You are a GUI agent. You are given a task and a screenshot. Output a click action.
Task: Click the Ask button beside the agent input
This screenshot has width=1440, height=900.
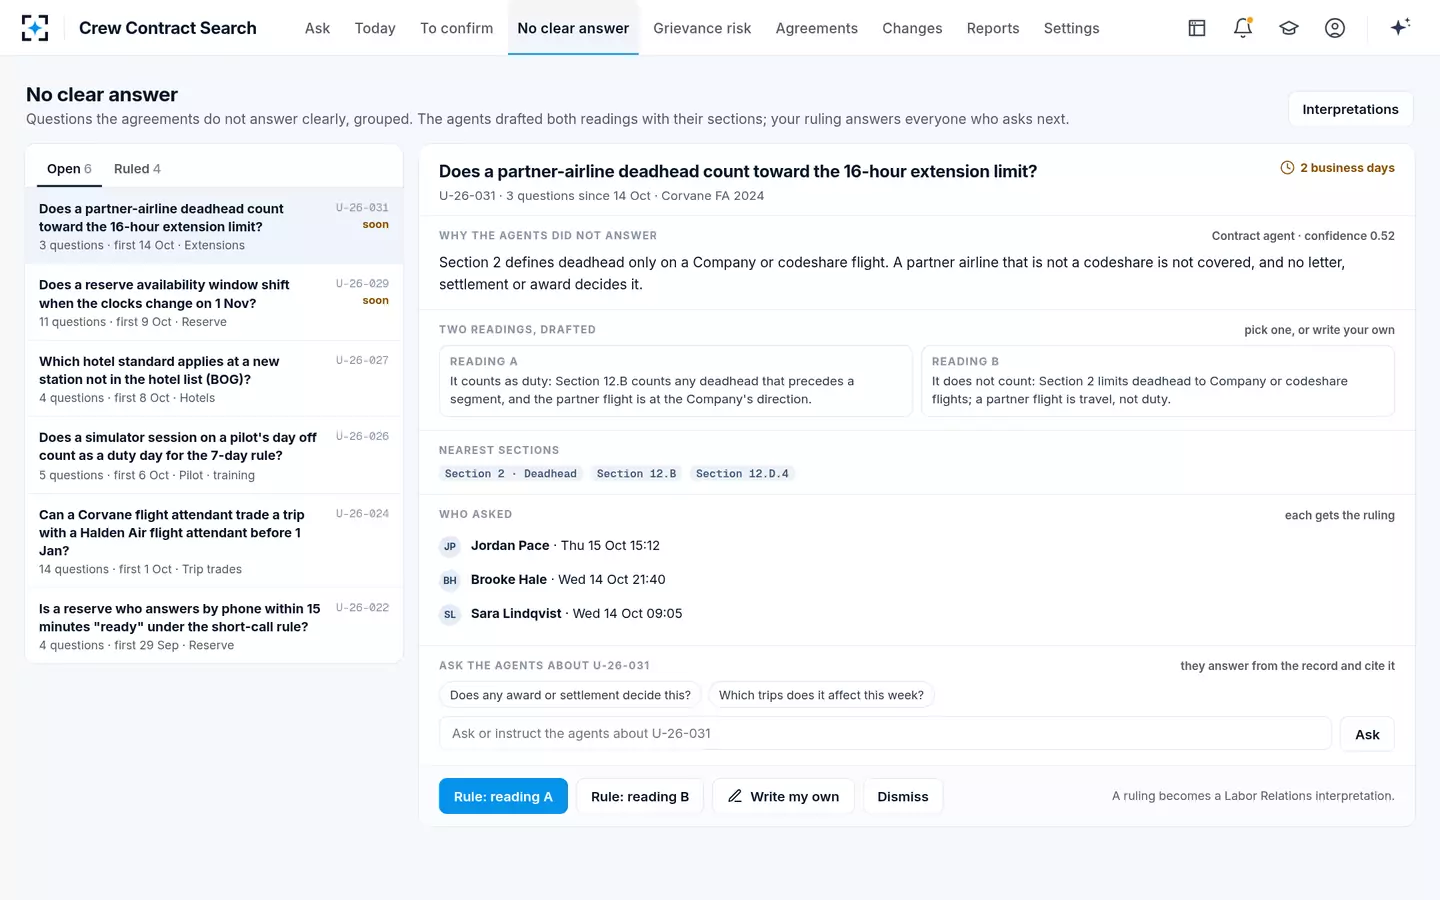coord(1367,734)
